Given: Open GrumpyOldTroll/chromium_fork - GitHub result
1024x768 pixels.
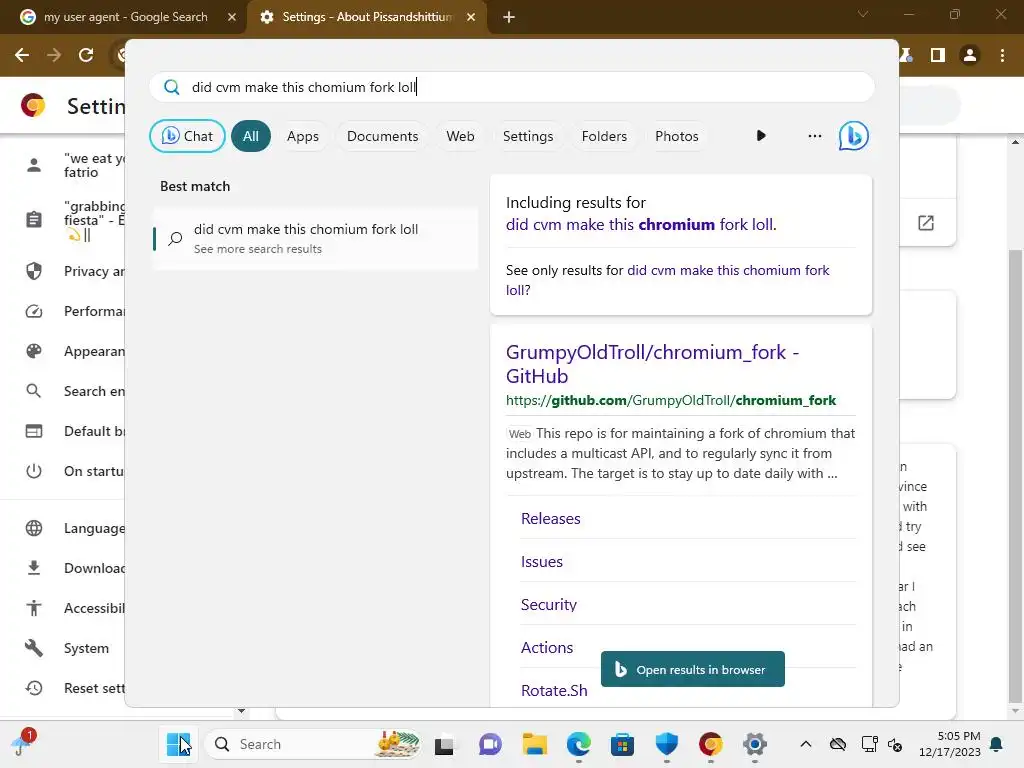Looking at the screenshot, I should (652, 364).
